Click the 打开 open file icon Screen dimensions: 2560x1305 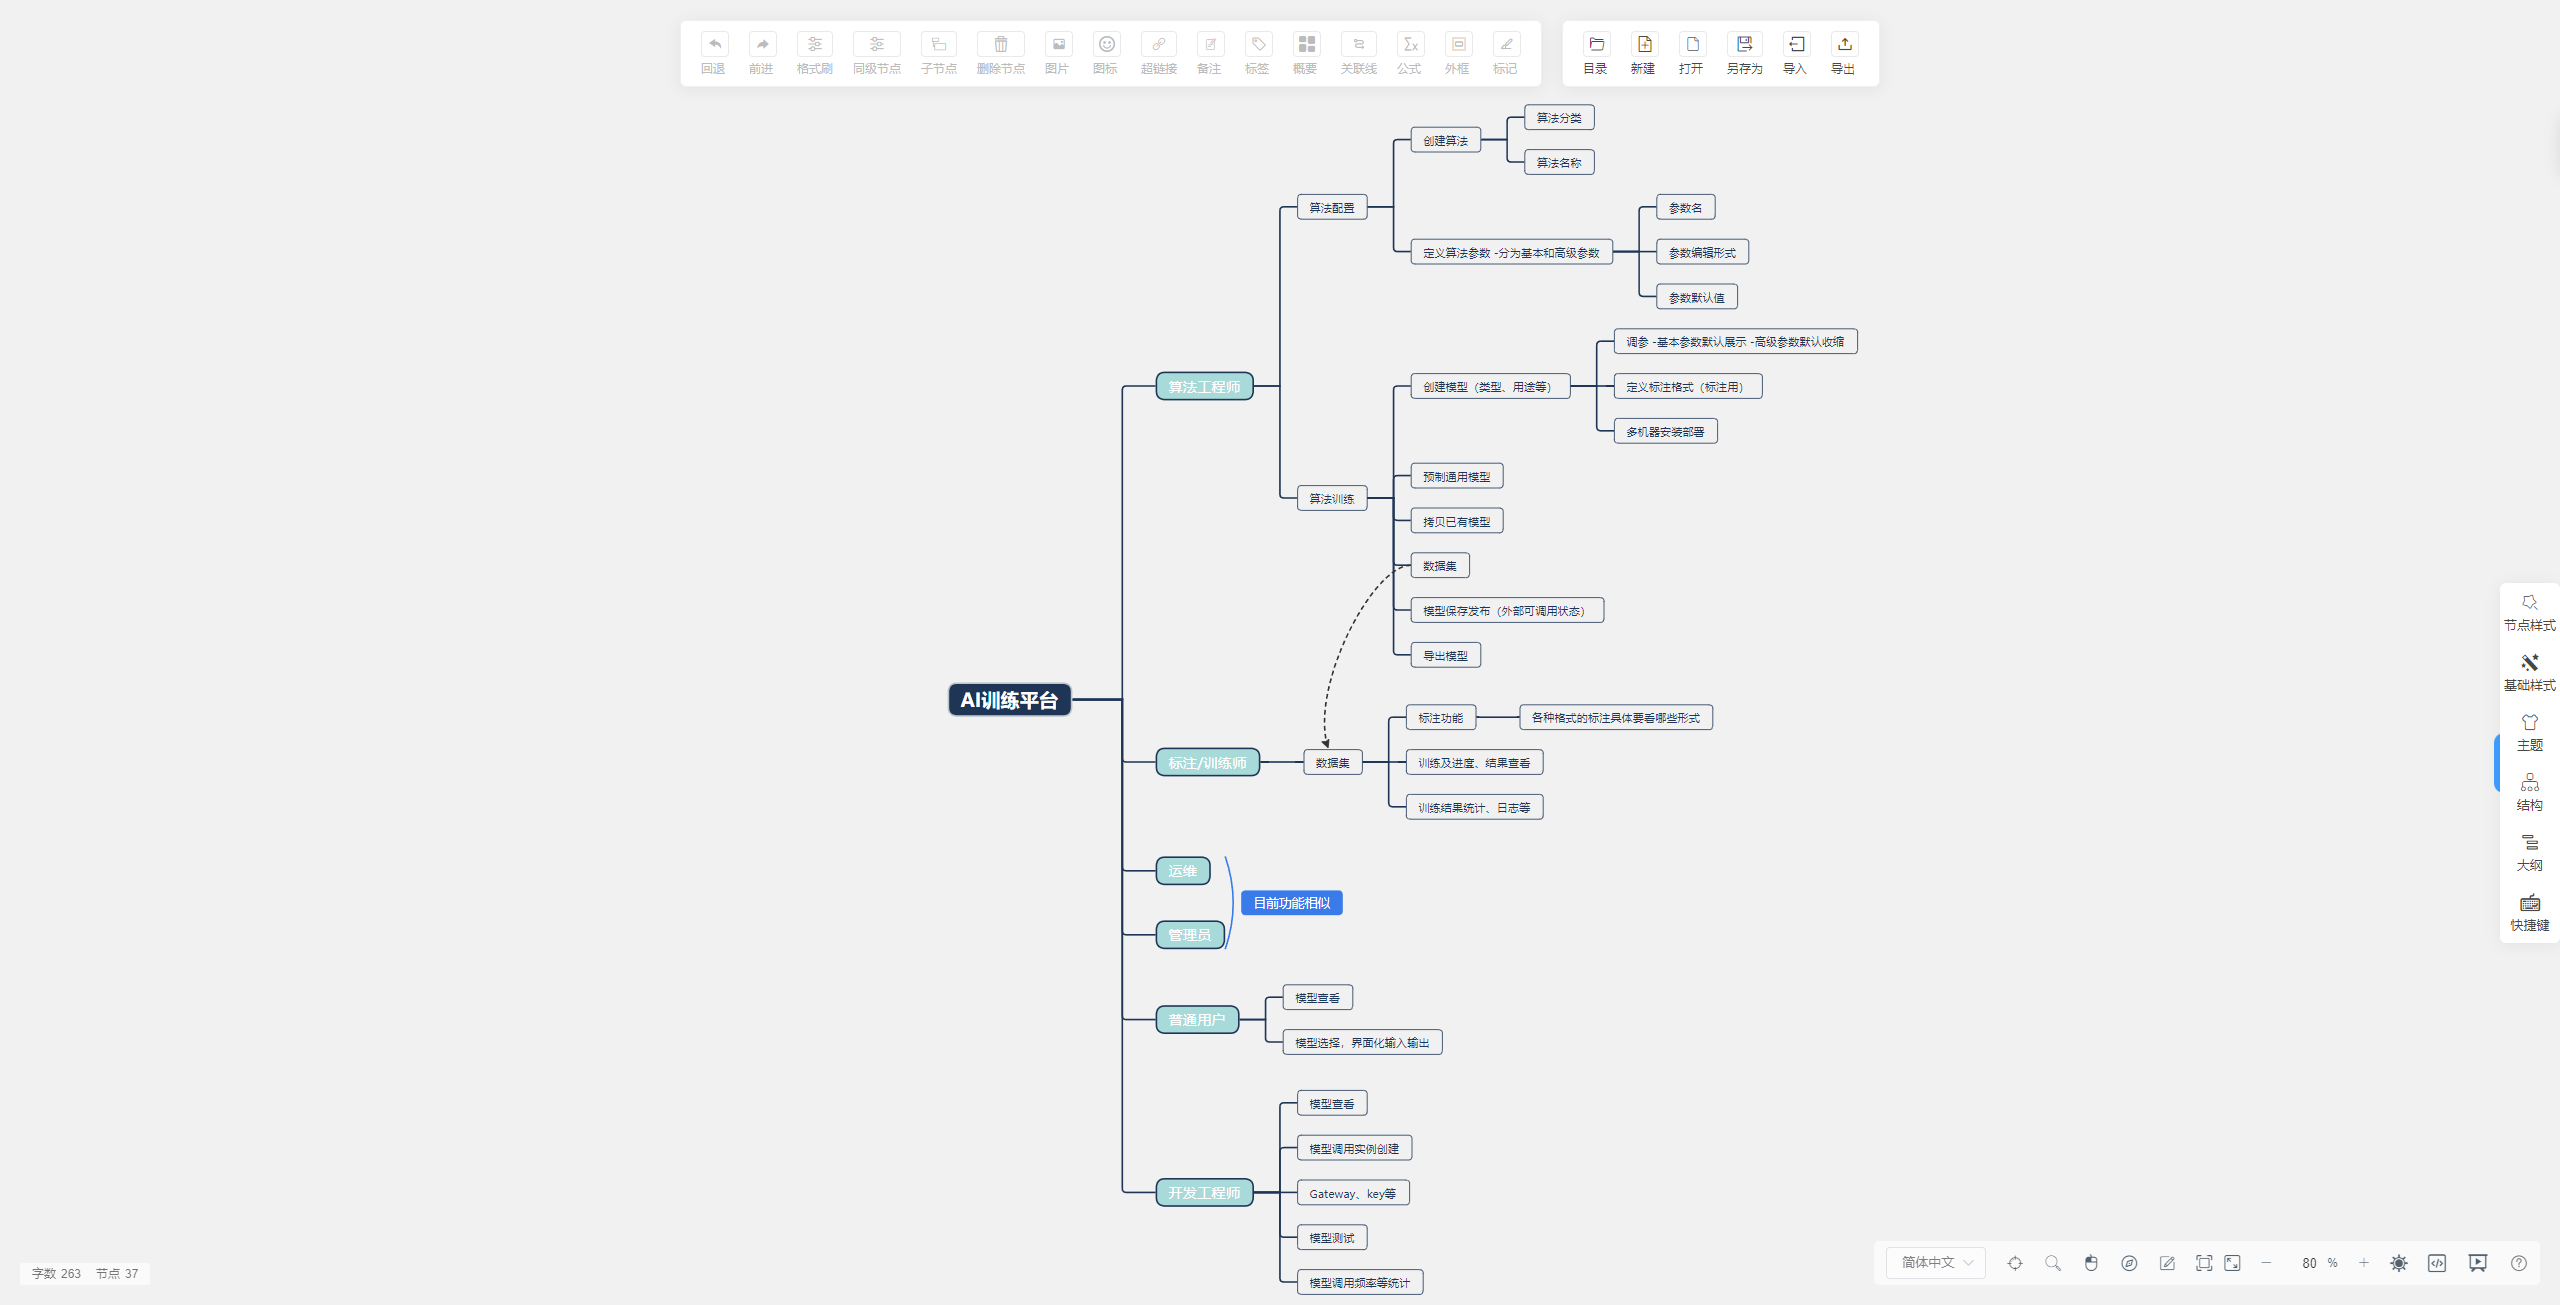[1692, 44]
